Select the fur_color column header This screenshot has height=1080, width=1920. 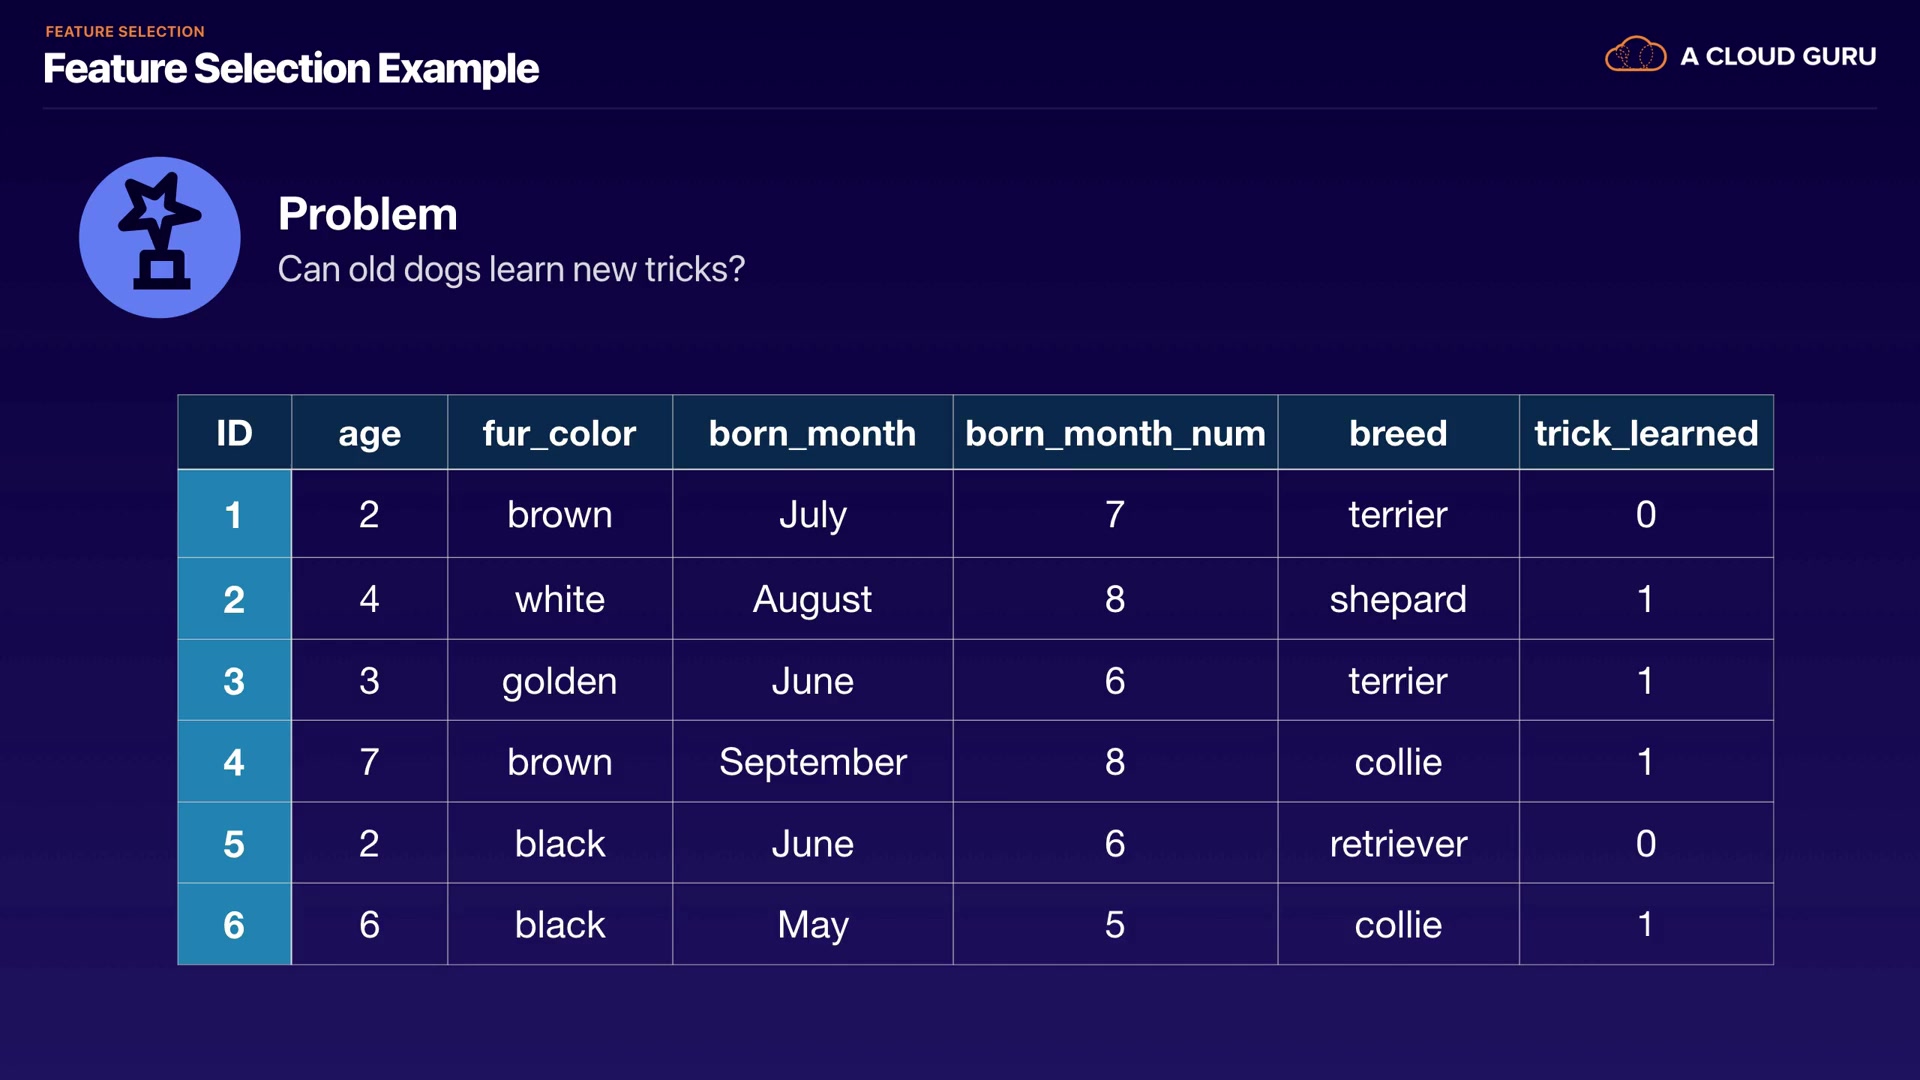pos(559,433)
